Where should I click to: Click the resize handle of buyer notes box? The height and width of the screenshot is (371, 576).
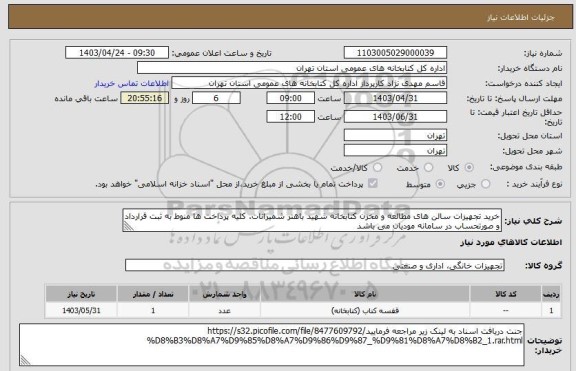(x=25, y=360)
